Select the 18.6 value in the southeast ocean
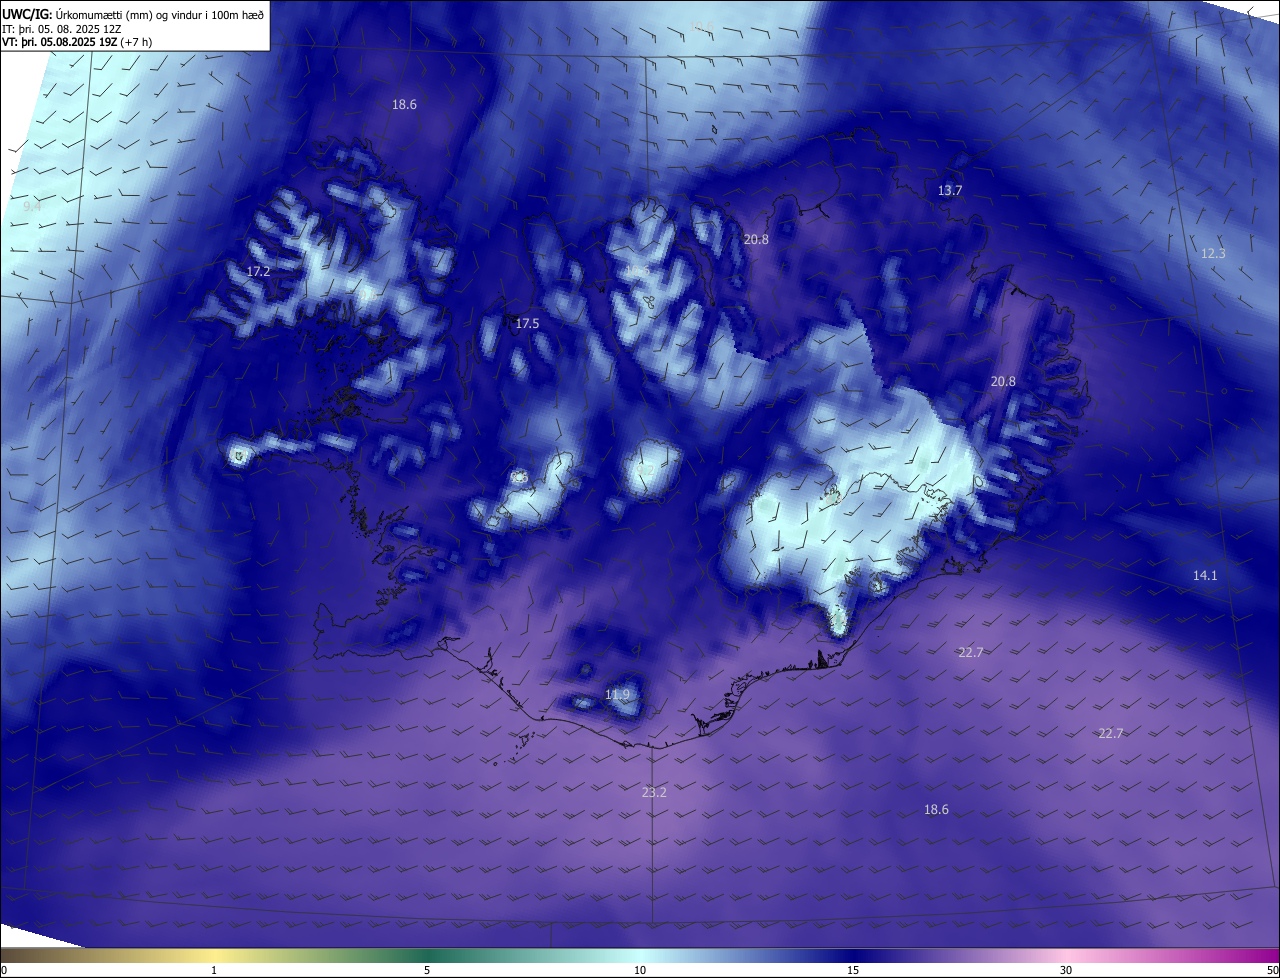 coord(936,810)
